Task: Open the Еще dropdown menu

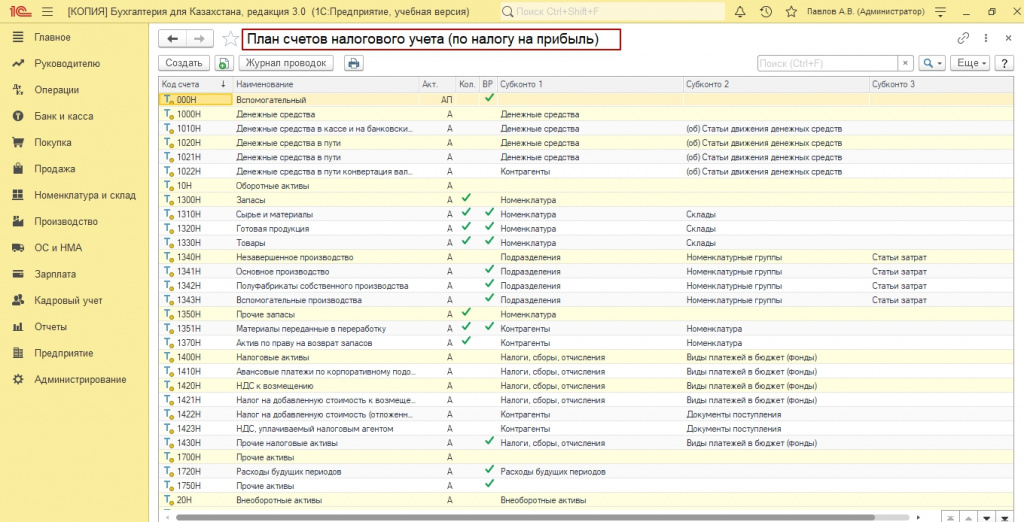Action: tap(971, 63)
